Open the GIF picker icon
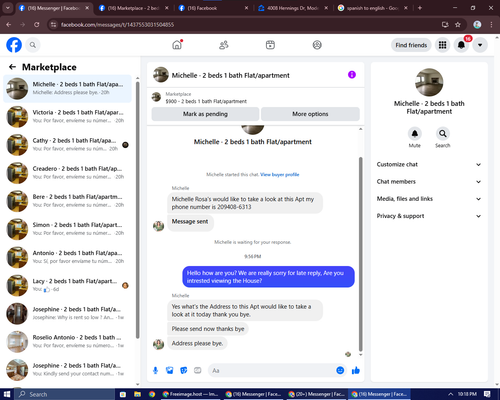500x400 pixels. pyautogui.click(x=198, y=370)
